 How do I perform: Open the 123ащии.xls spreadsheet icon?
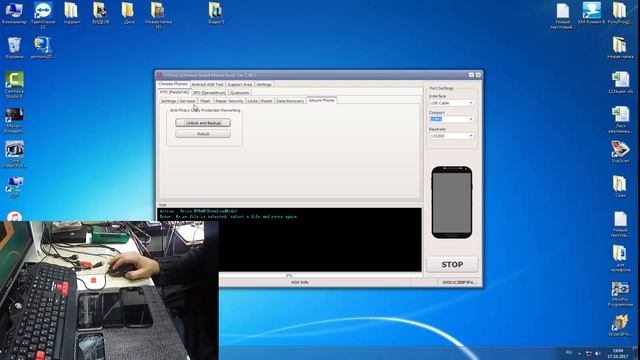[620, 83]
